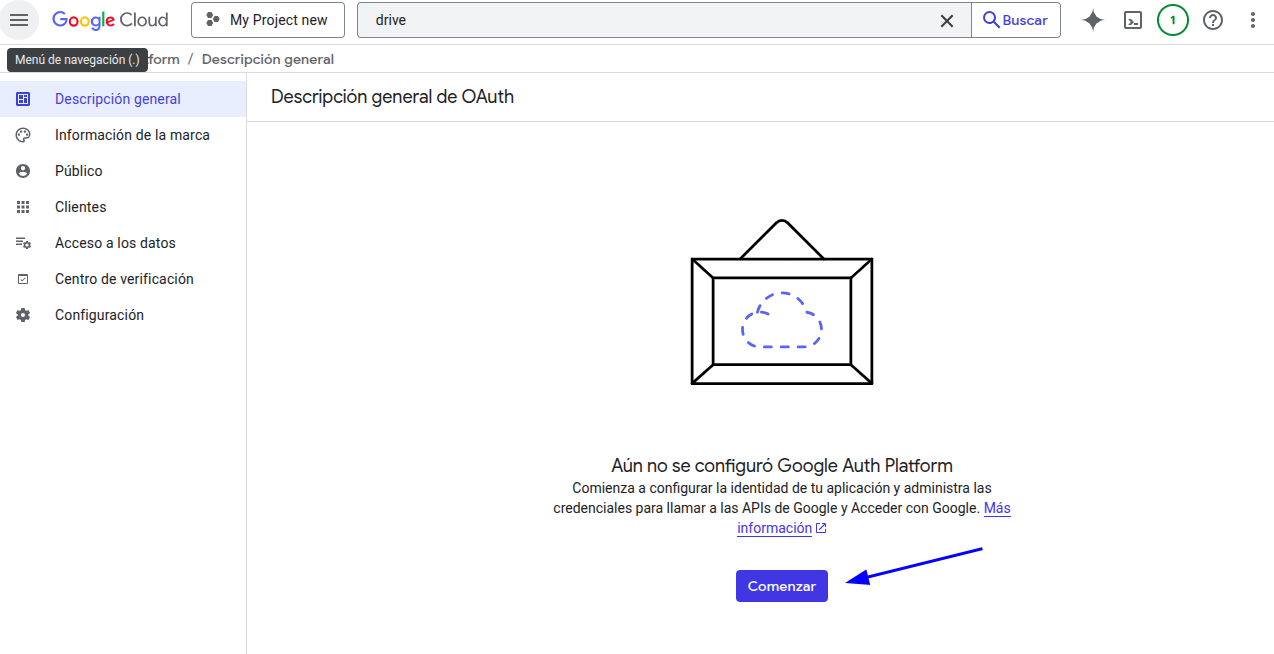
Task: Click the Clientes grid icon in sidebar
Action: 23,207
